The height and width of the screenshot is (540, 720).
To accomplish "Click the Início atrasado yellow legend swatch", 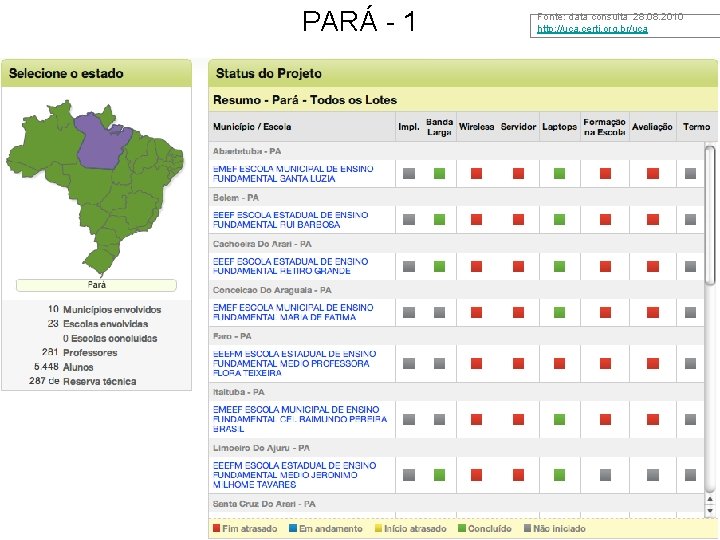I will [x=378, y=528].
